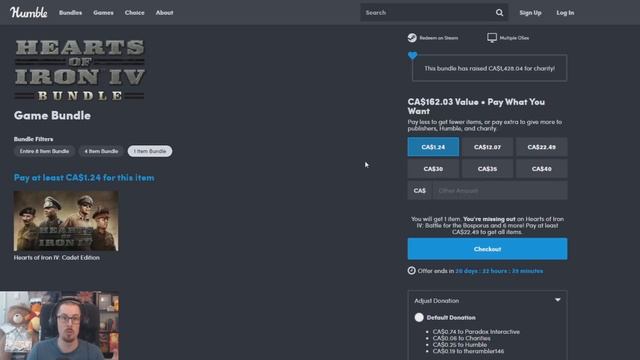Choose the CA$40 price button
This screenshot has height=360, width=640.
542,169
